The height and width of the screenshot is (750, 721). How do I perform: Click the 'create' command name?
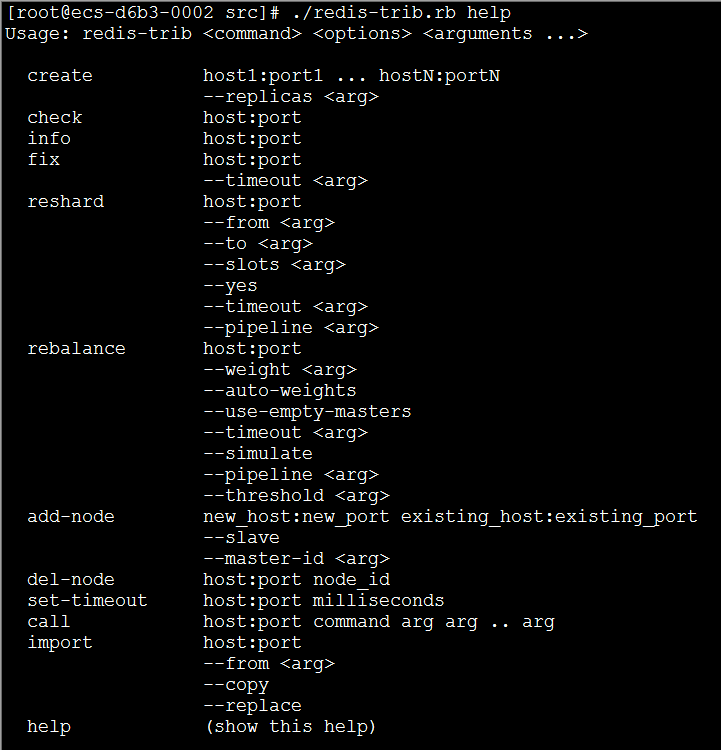coord(60,76)
